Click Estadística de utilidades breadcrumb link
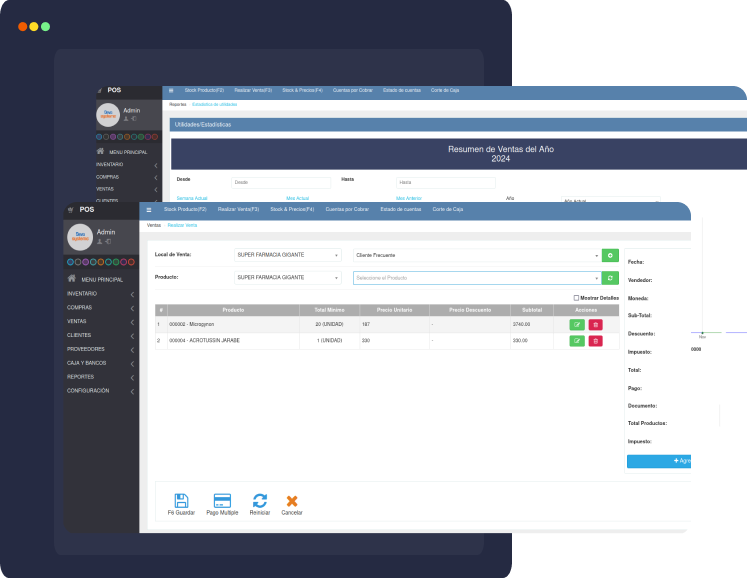 [214, 104]
